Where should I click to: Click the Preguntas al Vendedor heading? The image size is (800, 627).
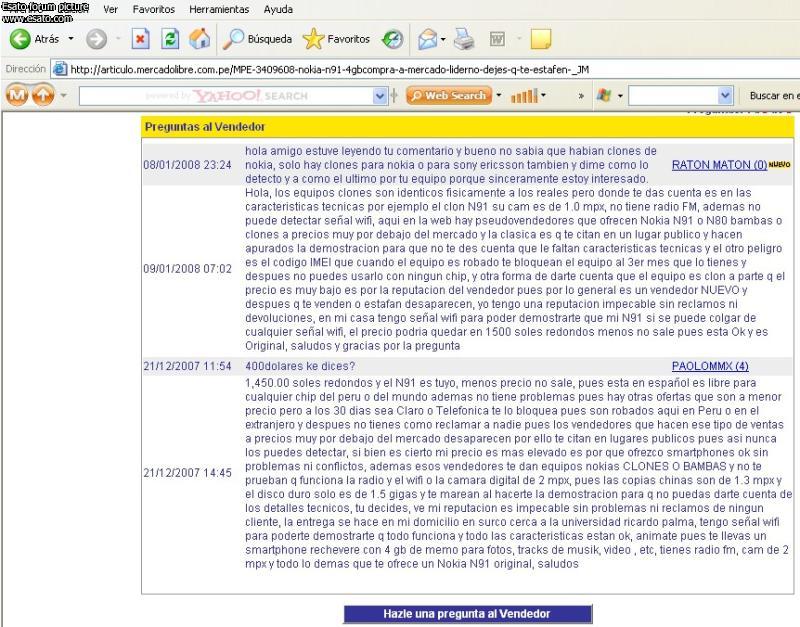click(x=205, y=127)
